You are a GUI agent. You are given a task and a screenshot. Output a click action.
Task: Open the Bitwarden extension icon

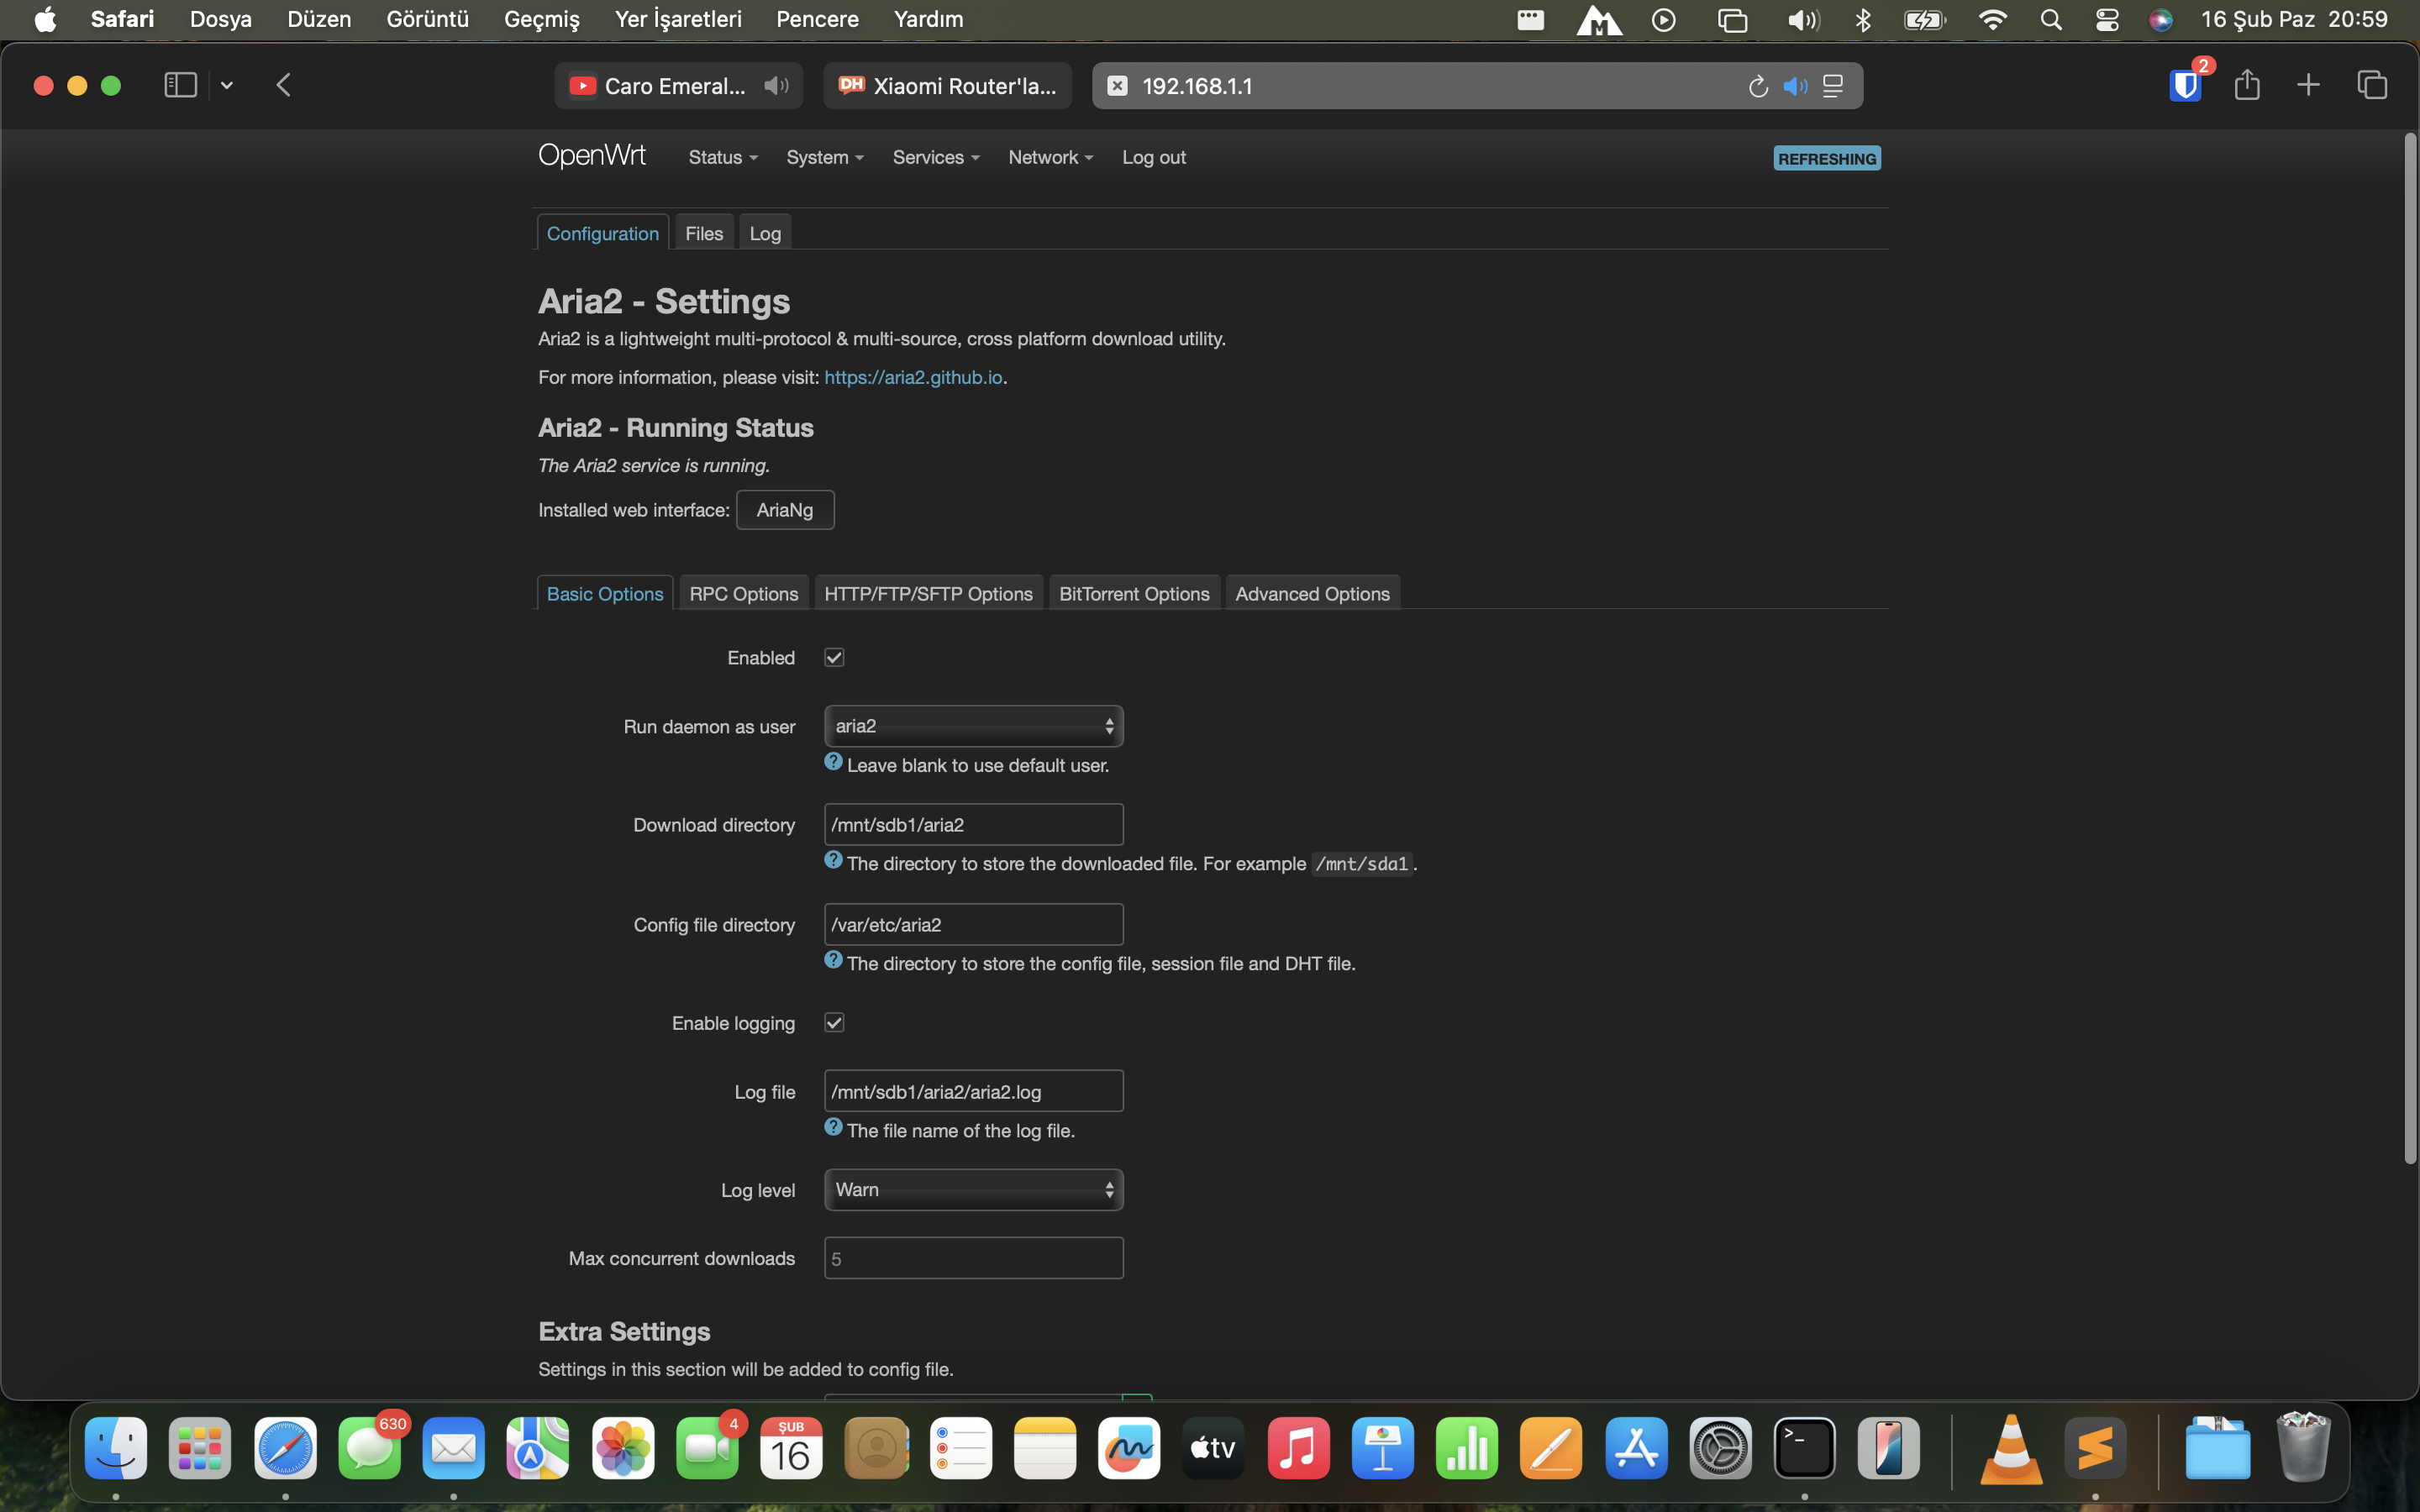click(2186, 85)
